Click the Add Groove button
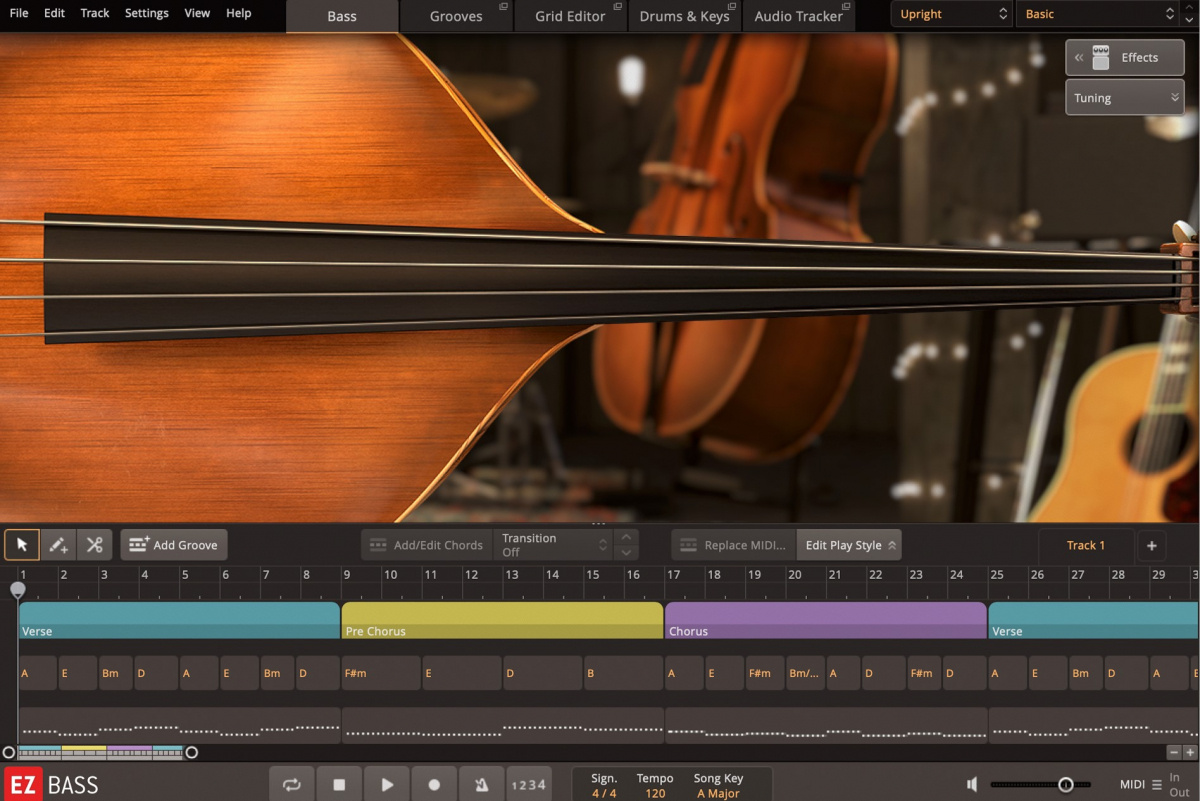Screen dimensions: 1200x801 tap(173, 544)
